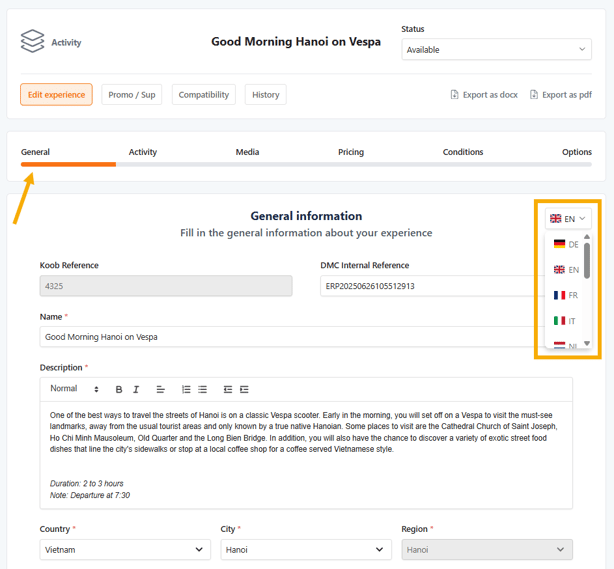Apply bulleted list formatting
Screen dimensions: 614x569
click(x=202, y=389)
